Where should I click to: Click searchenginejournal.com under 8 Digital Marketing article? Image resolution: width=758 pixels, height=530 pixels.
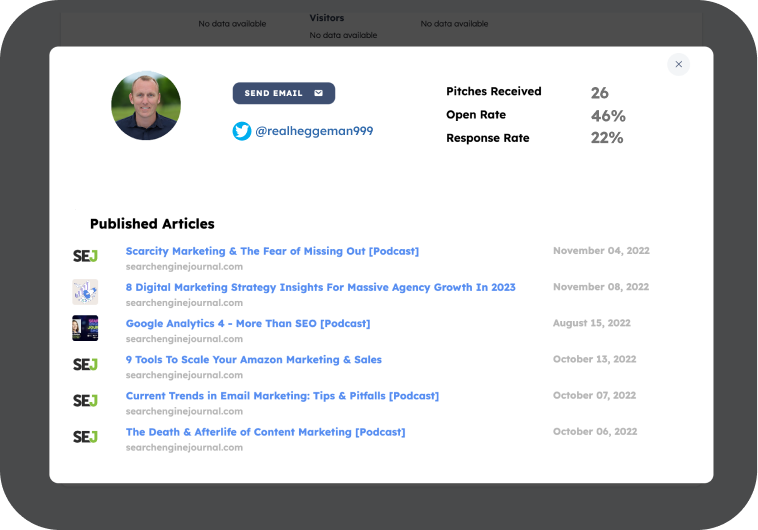[184, 303]
